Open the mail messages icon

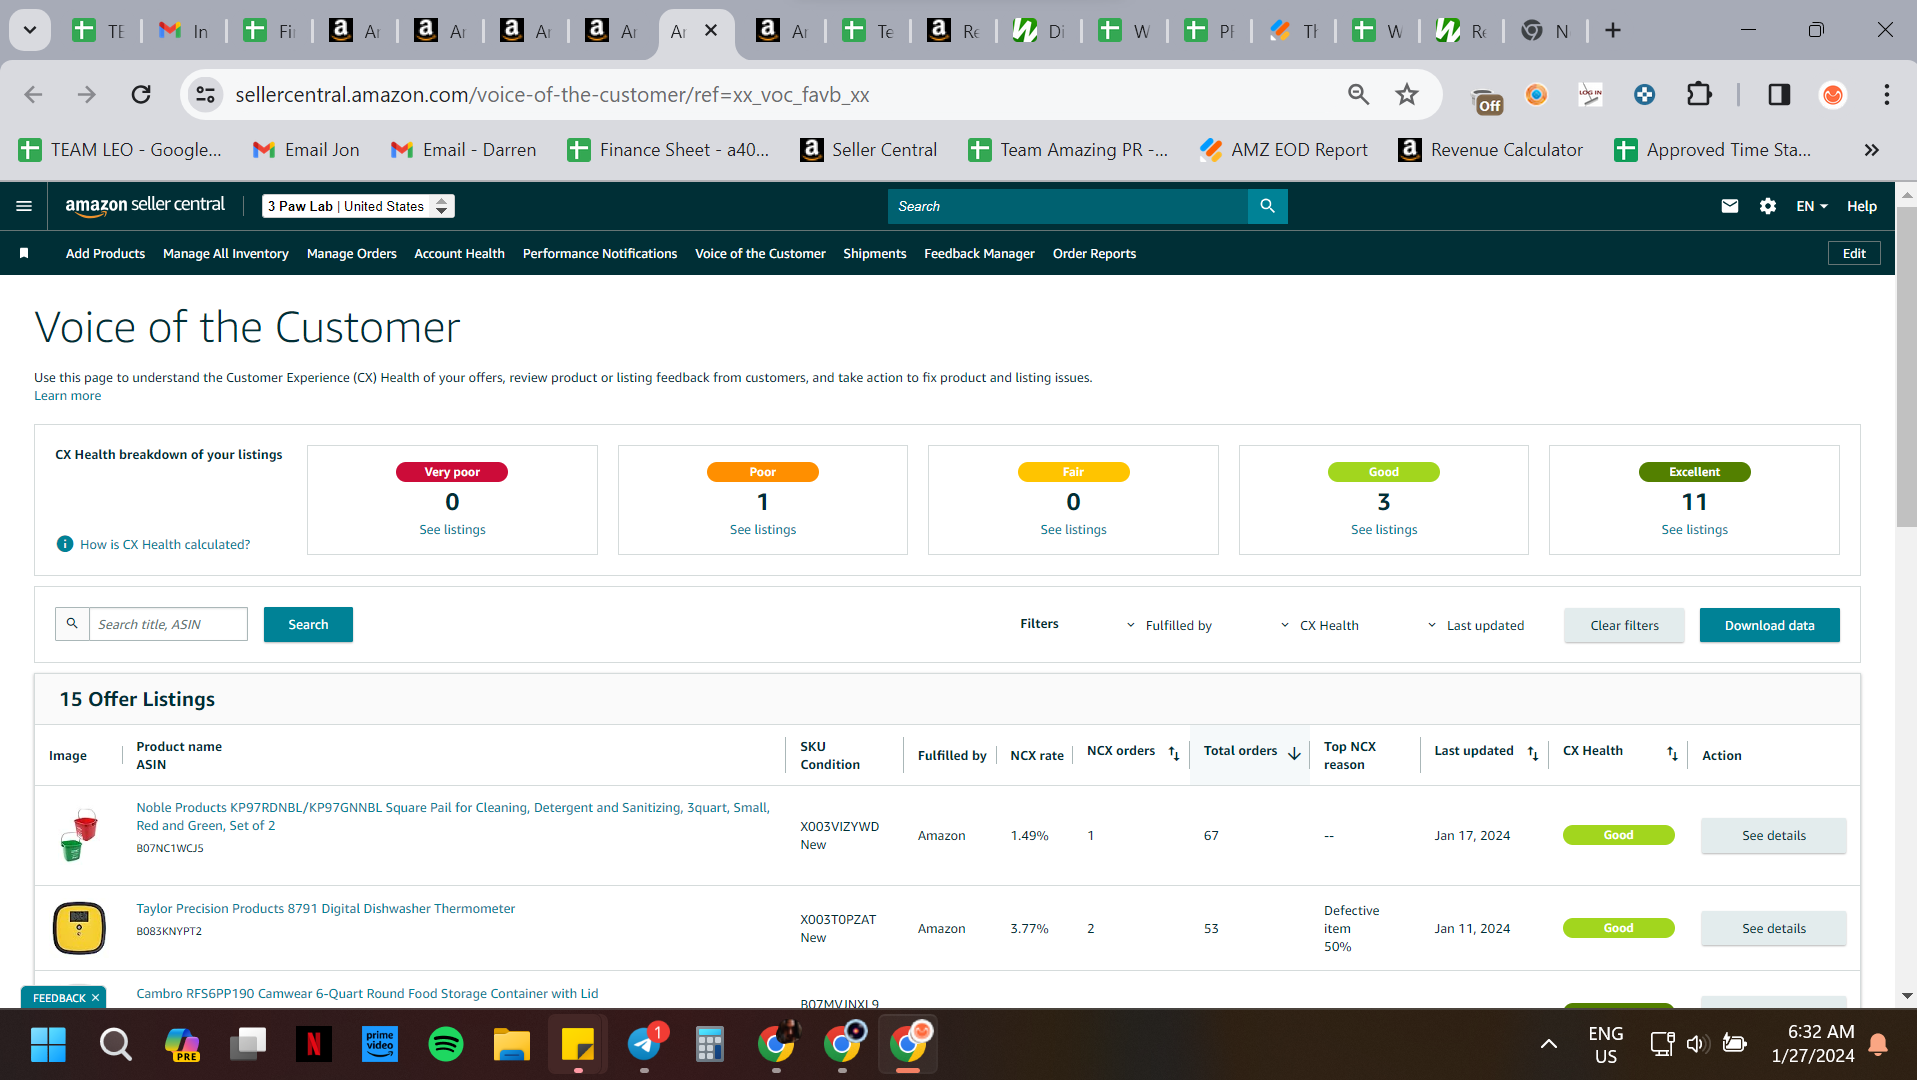point(1729,206)
